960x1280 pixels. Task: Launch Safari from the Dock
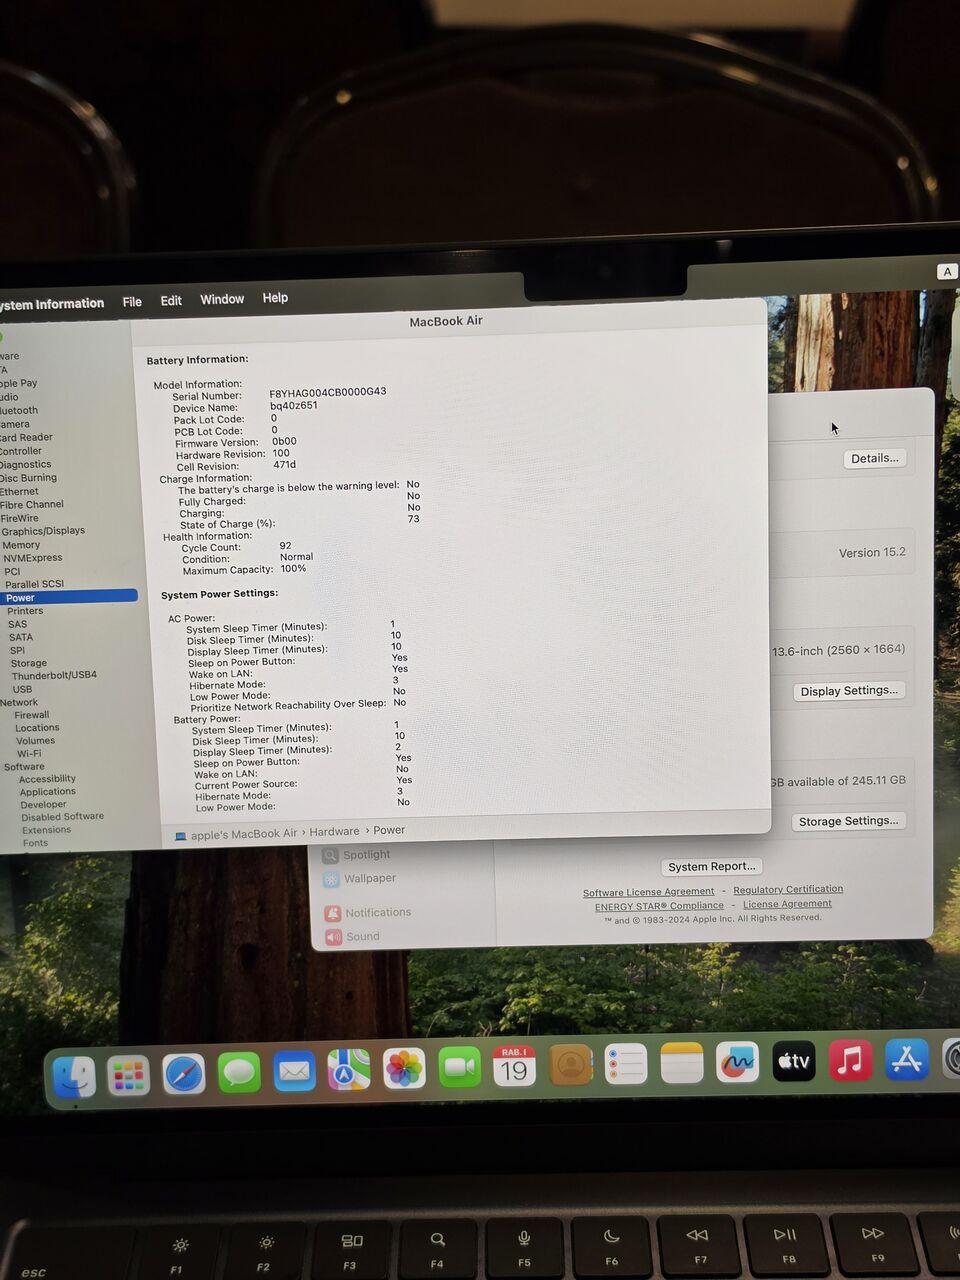click(x=184, y=1074)
